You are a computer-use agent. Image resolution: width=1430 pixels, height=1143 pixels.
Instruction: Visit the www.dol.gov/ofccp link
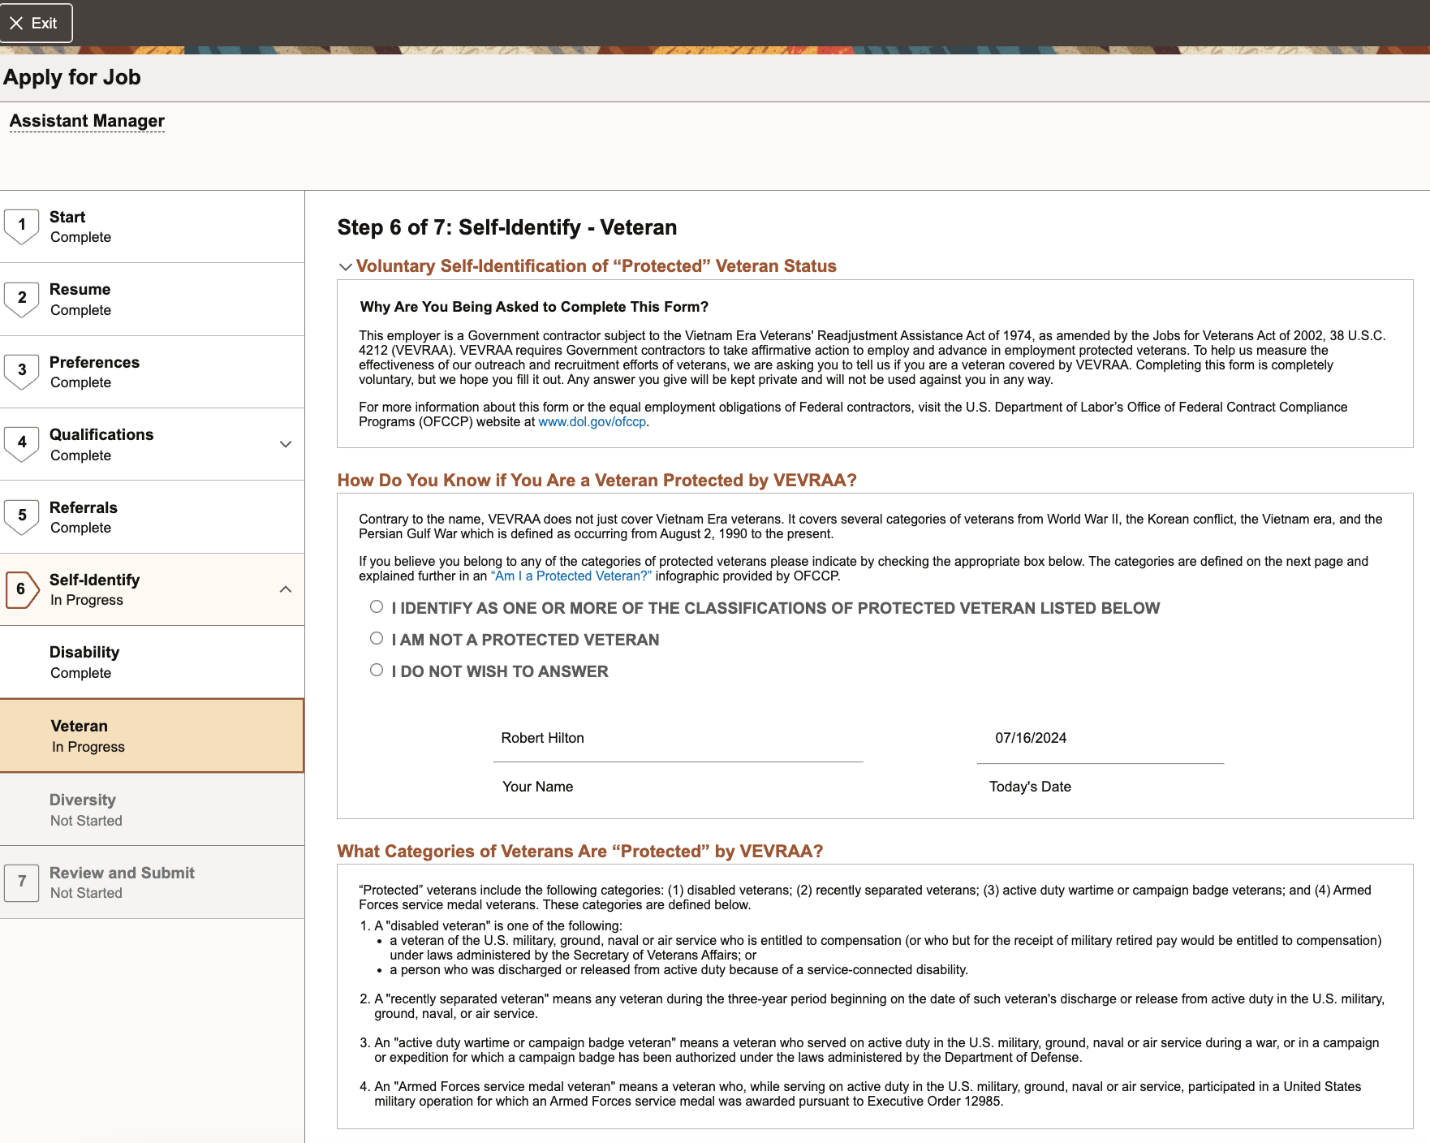592,422
